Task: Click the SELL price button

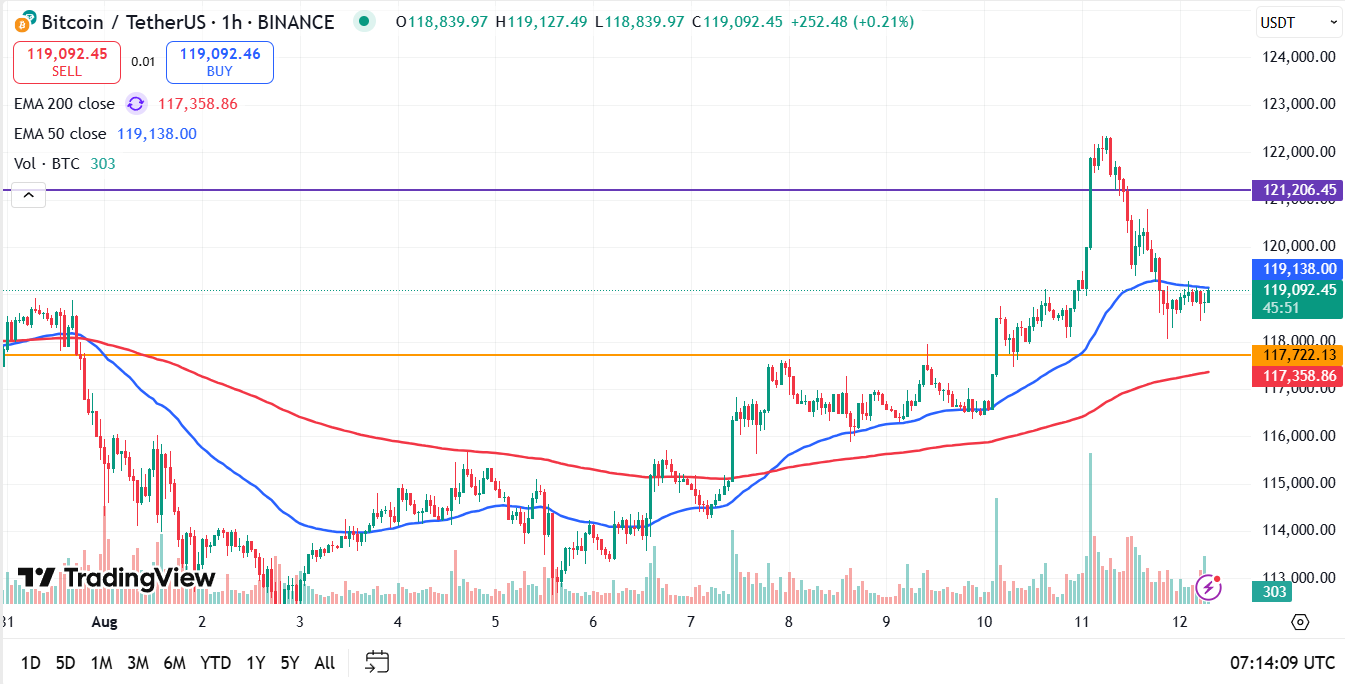Action: (x=67, y=62)
